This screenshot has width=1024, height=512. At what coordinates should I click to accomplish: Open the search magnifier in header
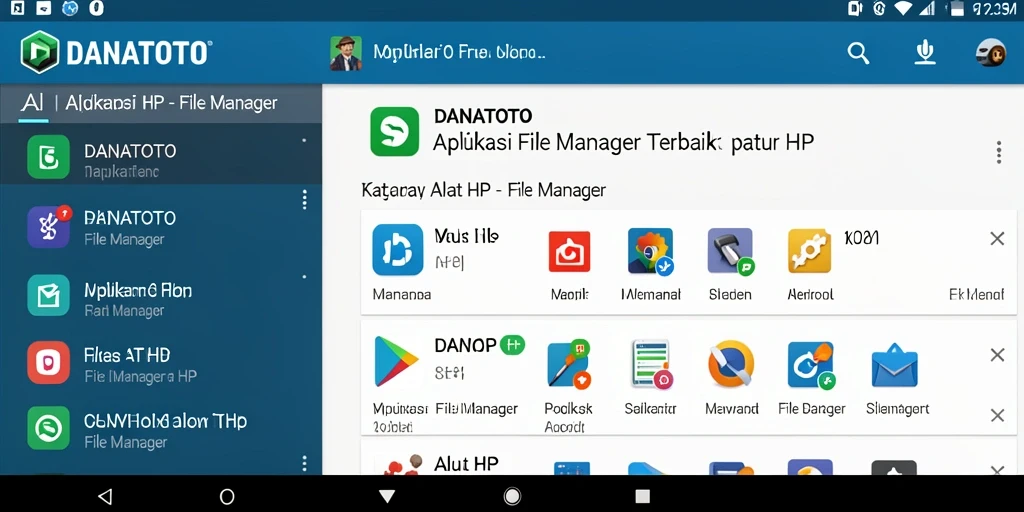pyautogui.click(x=858, y=53)
